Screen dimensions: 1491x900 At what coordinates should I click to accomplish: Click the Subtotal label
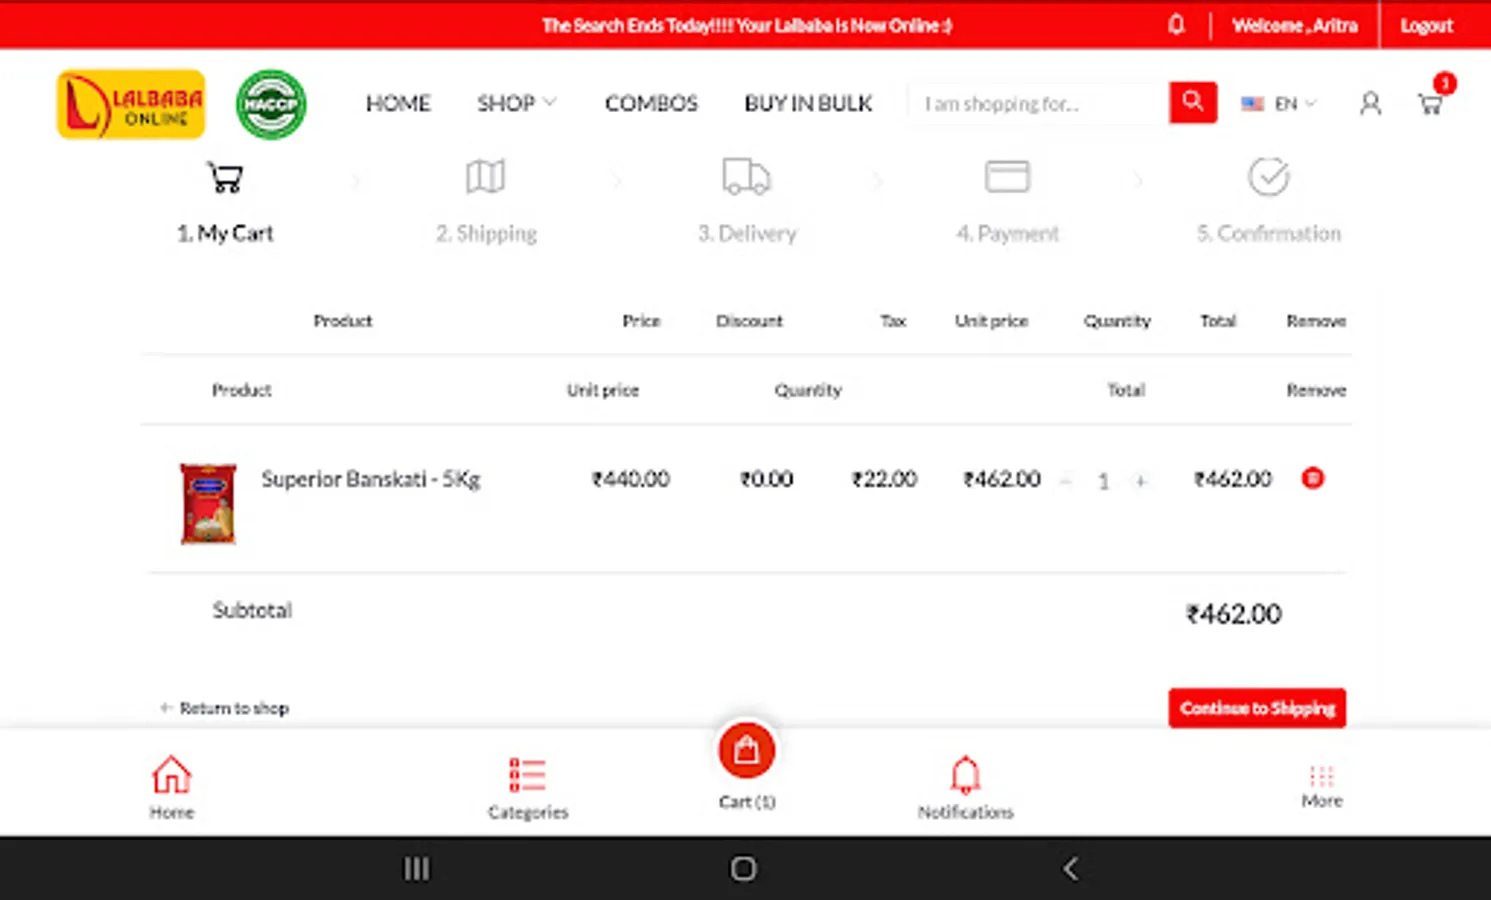pyautogui.click(x=252, y=610)
